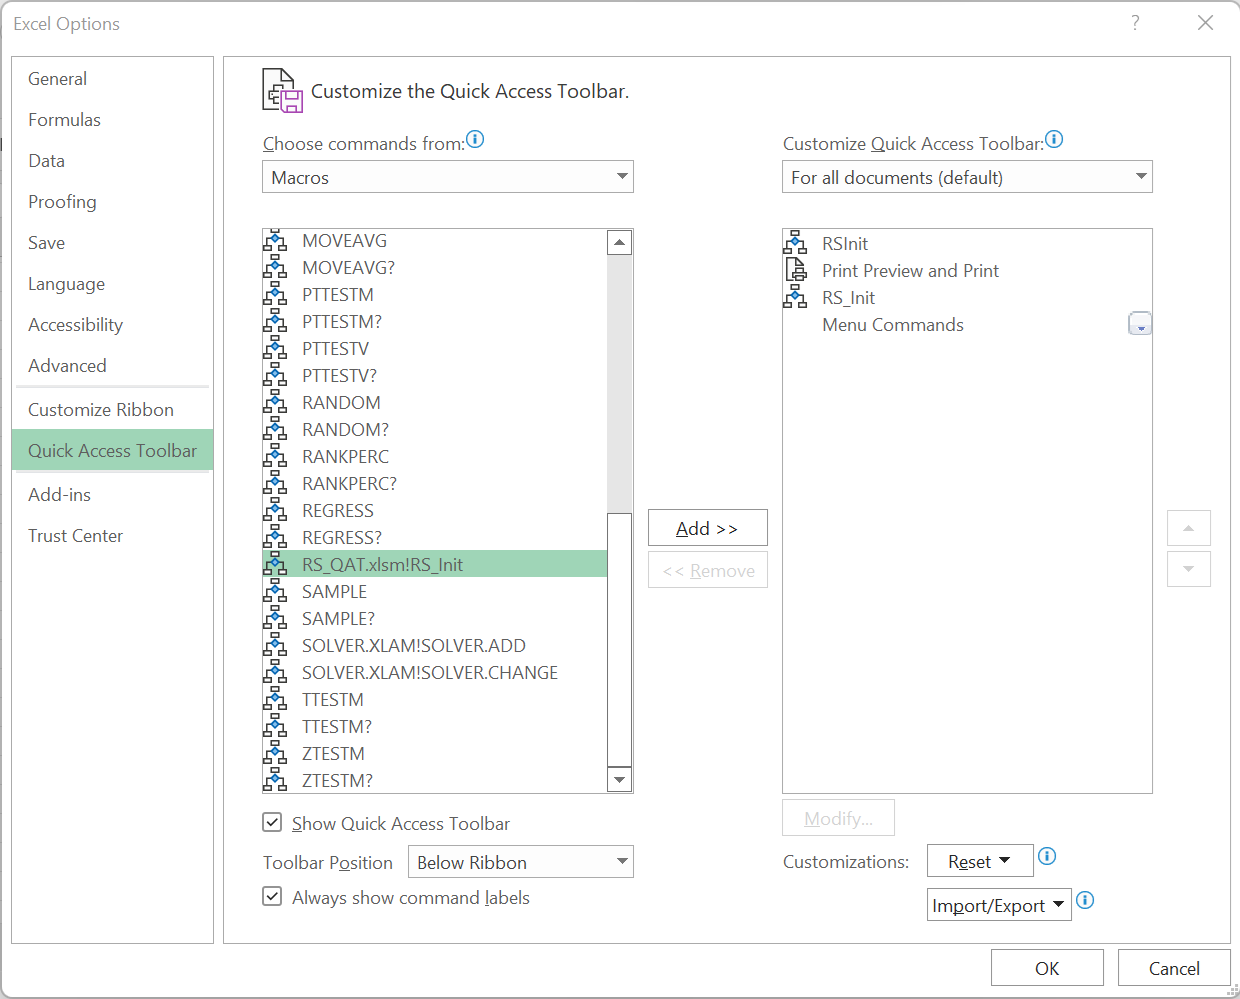
Task: Select the RANKPERC? macro entry
Action: (x=435, y=484)
